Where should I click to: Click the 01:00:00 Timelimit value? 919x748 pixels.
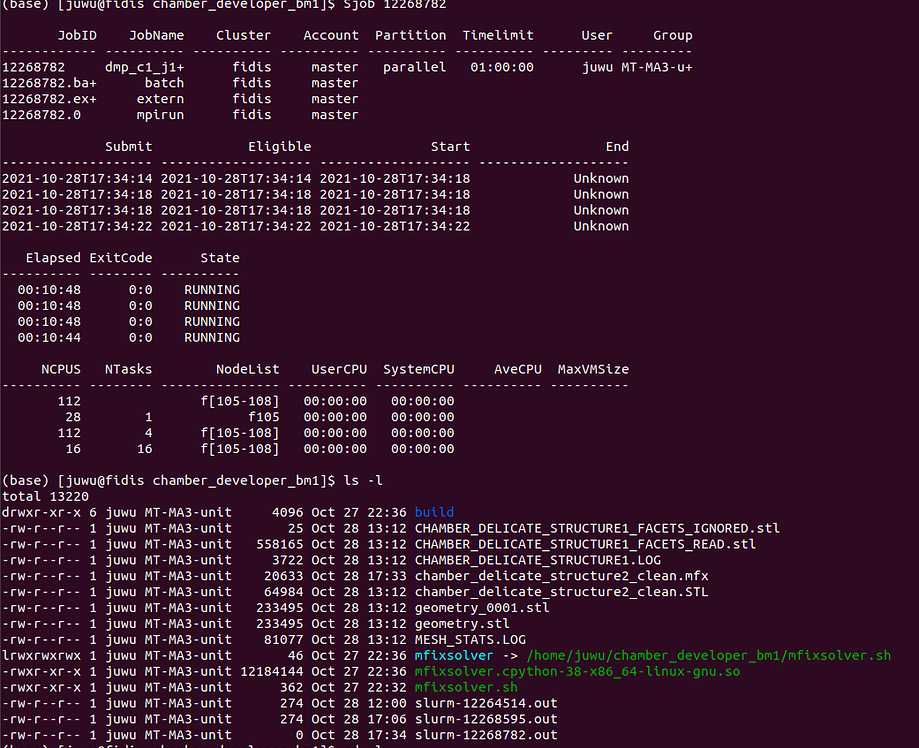point(496,66)
